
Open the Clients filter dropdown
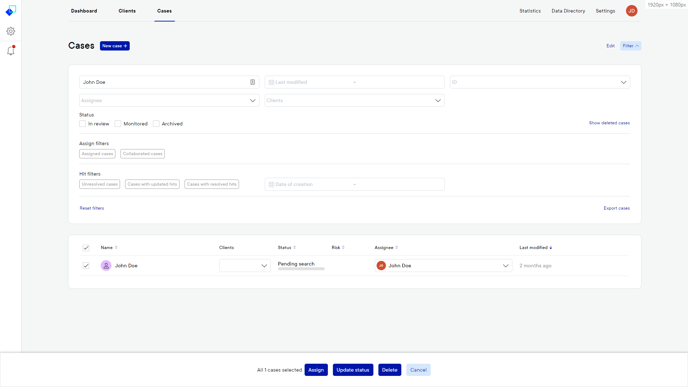[355, 100]
